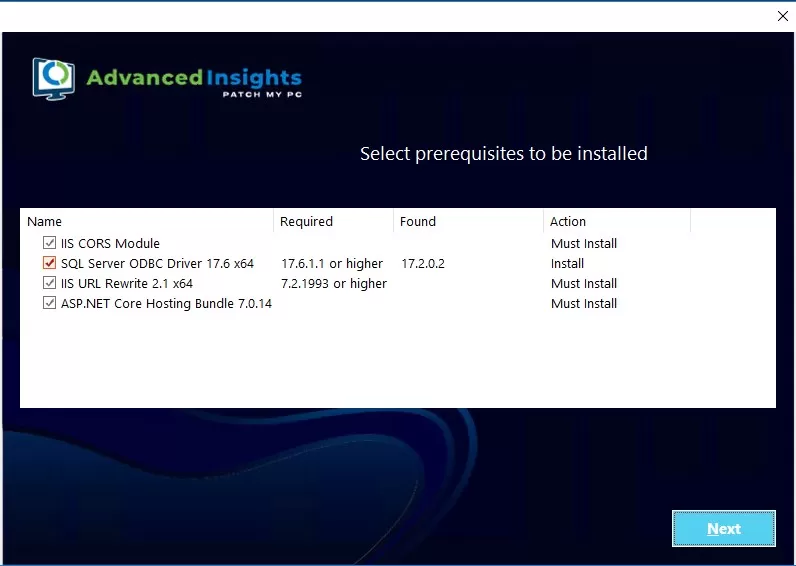Click the Action column header
Viewport: 796px width, 566px height.
pyautogui.click(x=617, y=221)
